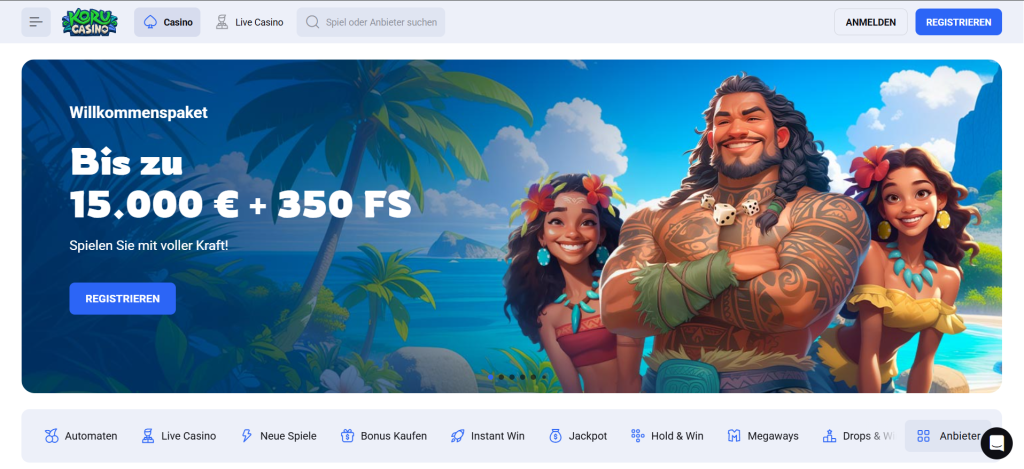
Task: Select the Drops & Wins category
Action: (x=857, y=436)
